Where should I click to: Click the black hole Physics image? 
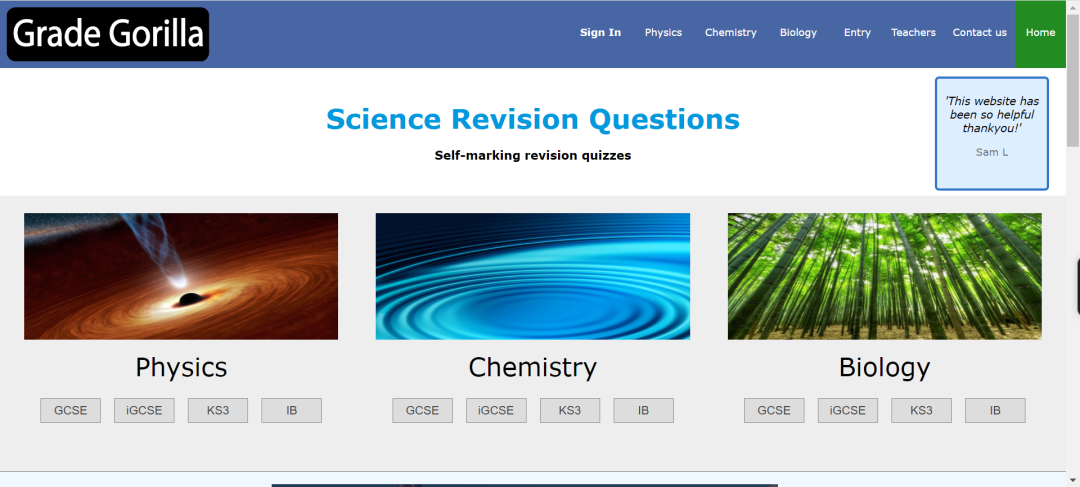(181, 276)
